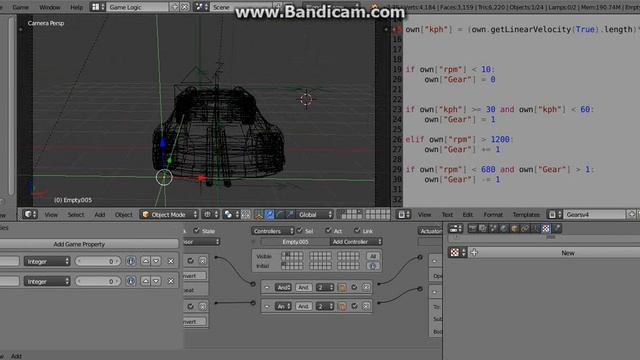Remove the second game property
640x360 pixels.
point(171,281)
